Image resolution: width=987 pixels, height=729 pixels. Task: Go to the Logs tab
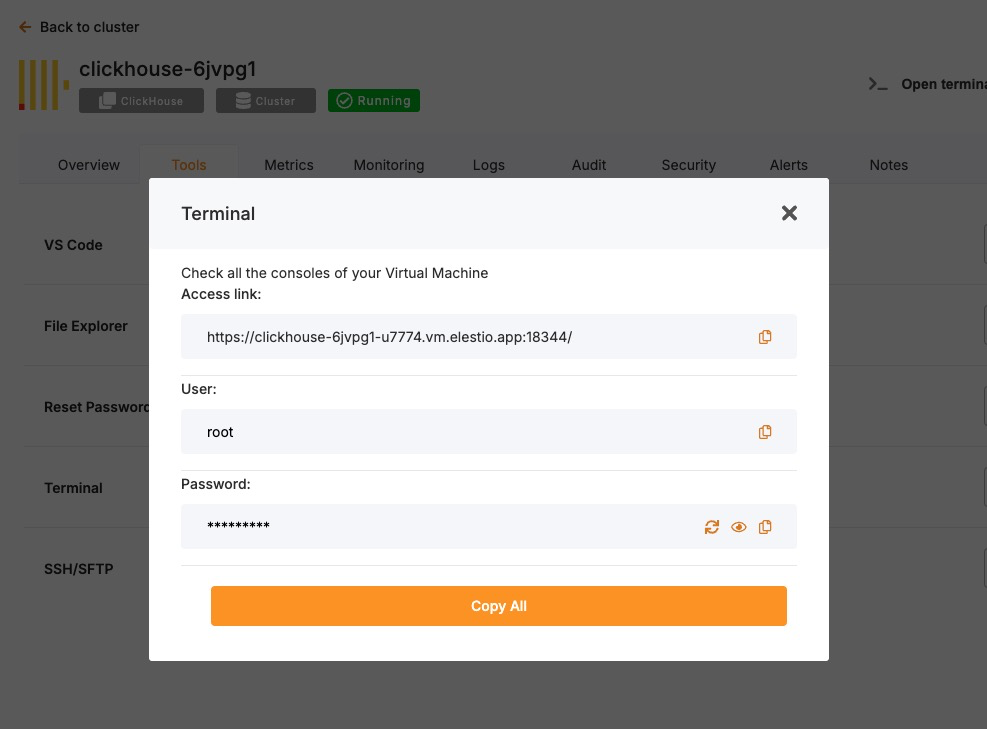pos(489,165)
